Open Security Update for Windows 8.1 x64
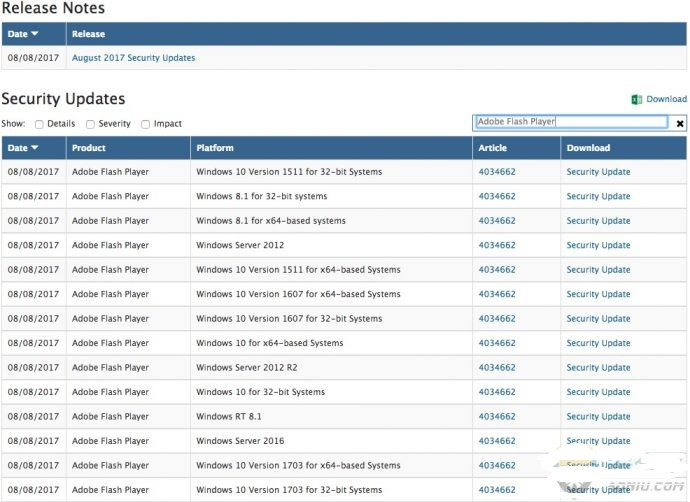Image resolution: width=690 pixels, height=502 pixels. click(598, 220)
